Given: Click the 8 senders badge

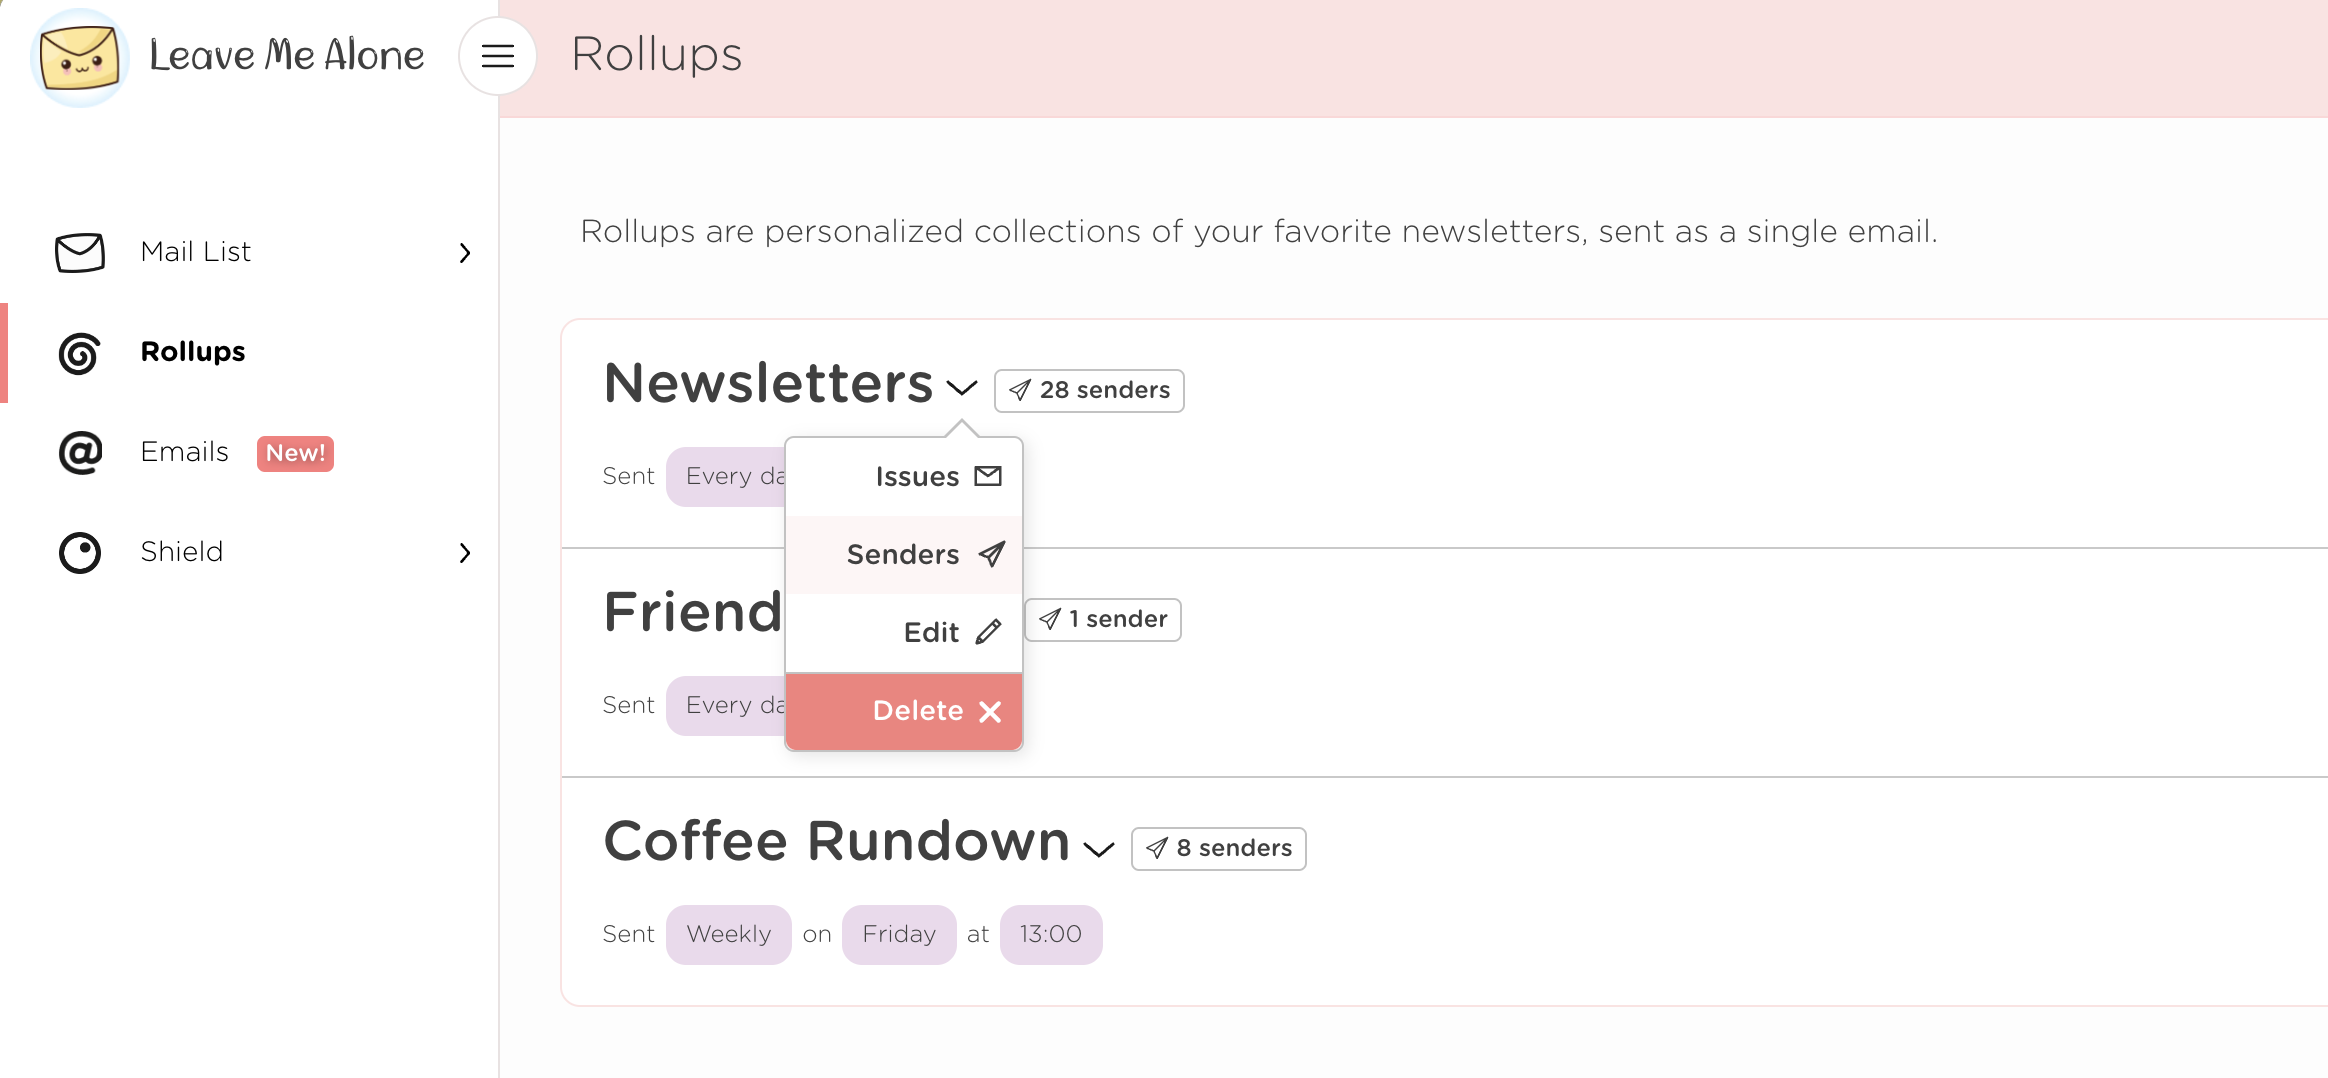Looking at the screenshot, I should (x=1218, y=849).
